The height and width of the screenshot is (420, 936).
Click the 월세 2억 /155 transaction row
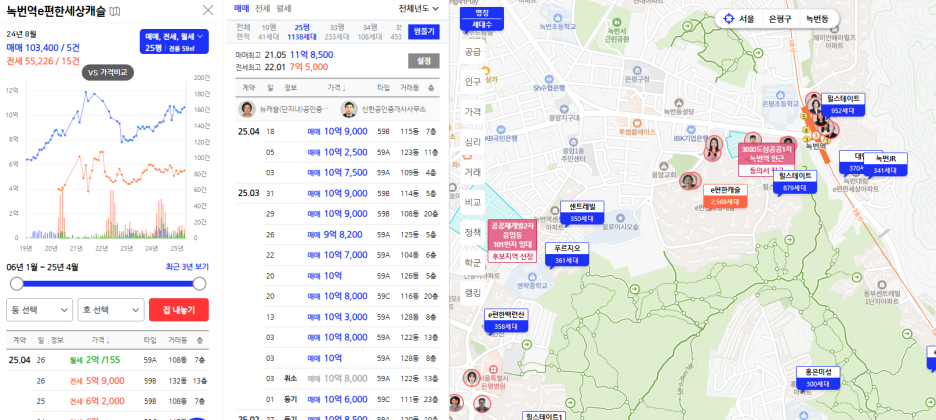click(x=107, y=360)
